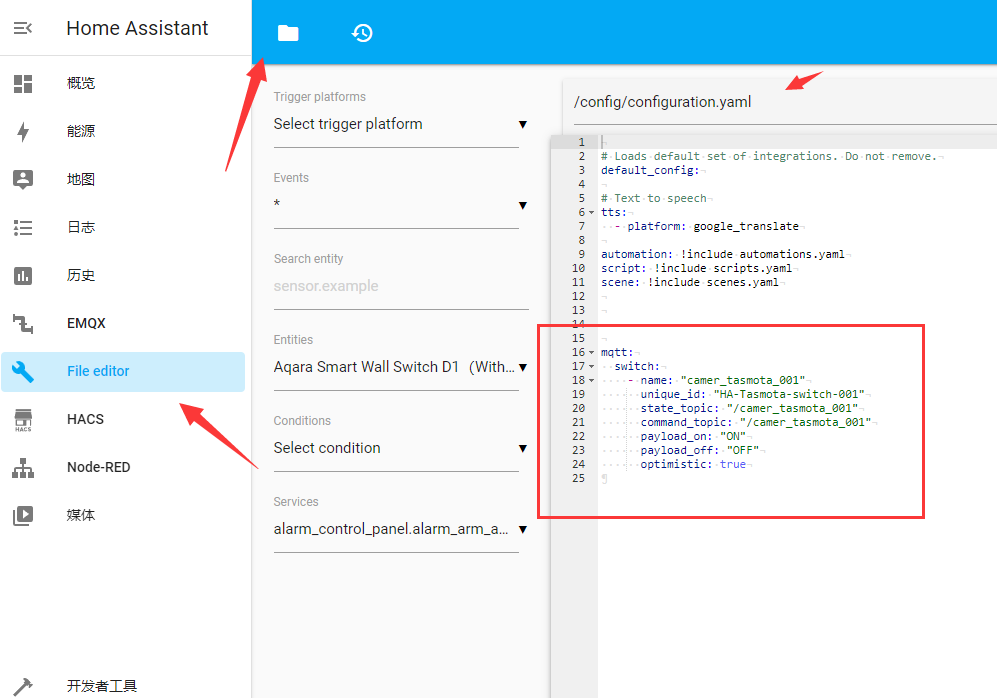Viewport: 997px width, 698px height.
Task: Click the Search entity input field
Action: 401,286
